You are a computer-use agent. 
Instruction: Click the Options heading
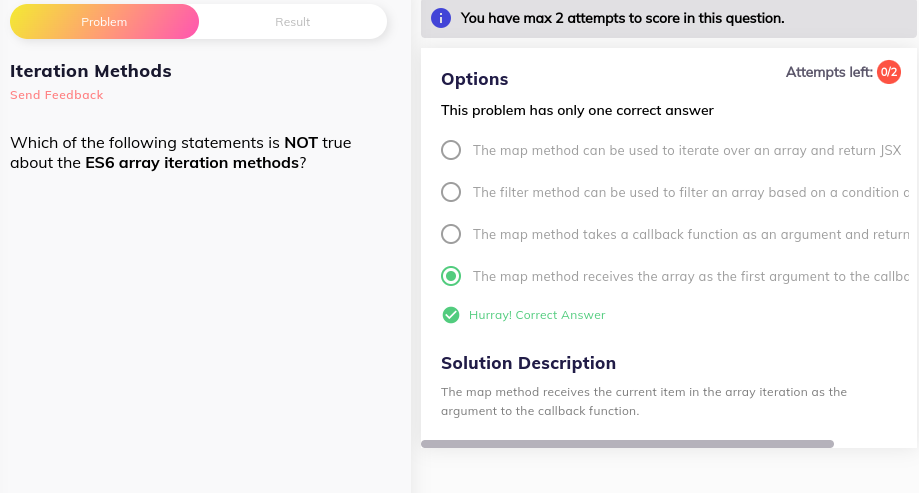point(474,79)
